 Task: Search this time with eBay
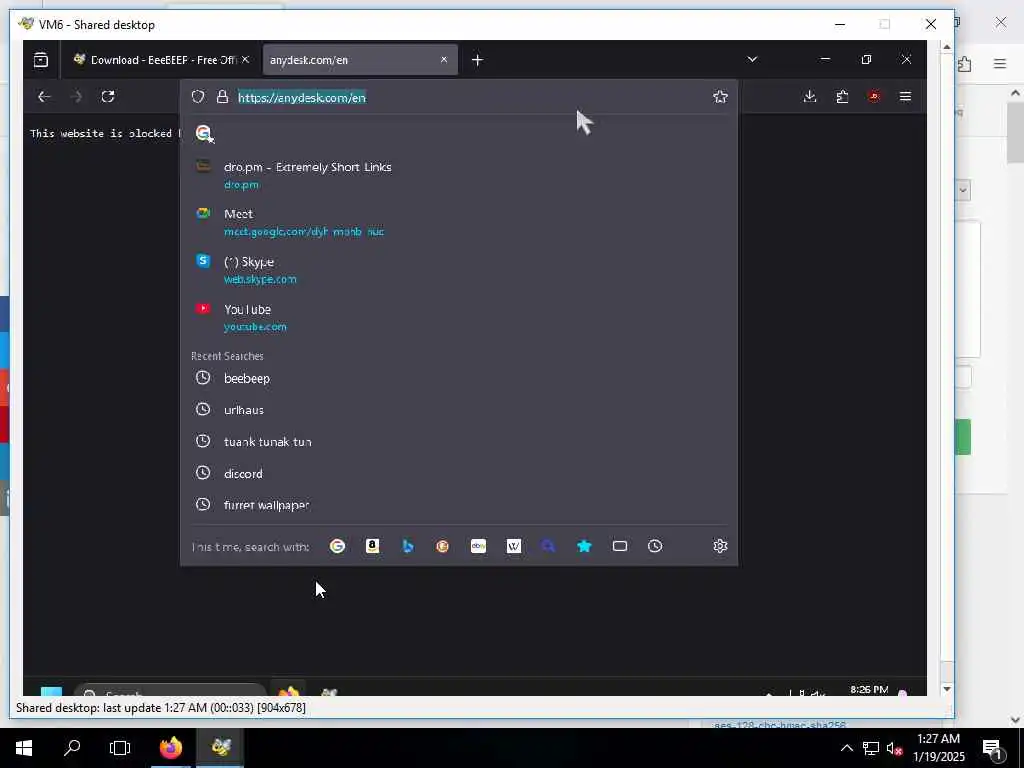(x=478, y=546)
